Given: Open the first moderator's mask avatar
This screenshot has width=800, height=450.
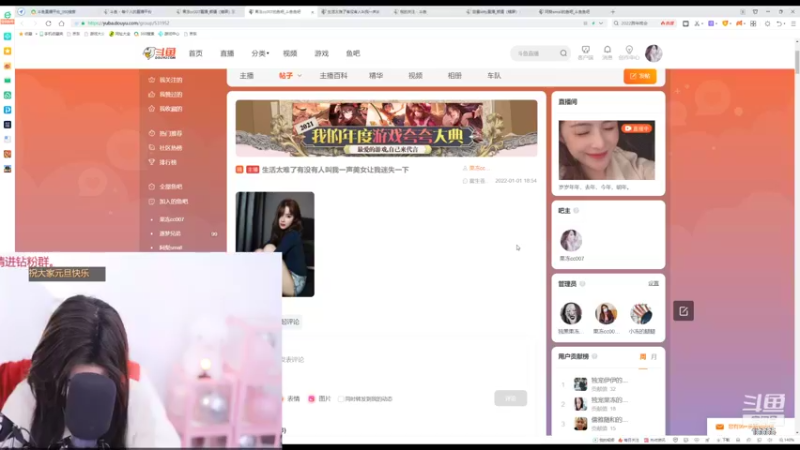Looking at the screenshot, I should (x=571, y=313).
